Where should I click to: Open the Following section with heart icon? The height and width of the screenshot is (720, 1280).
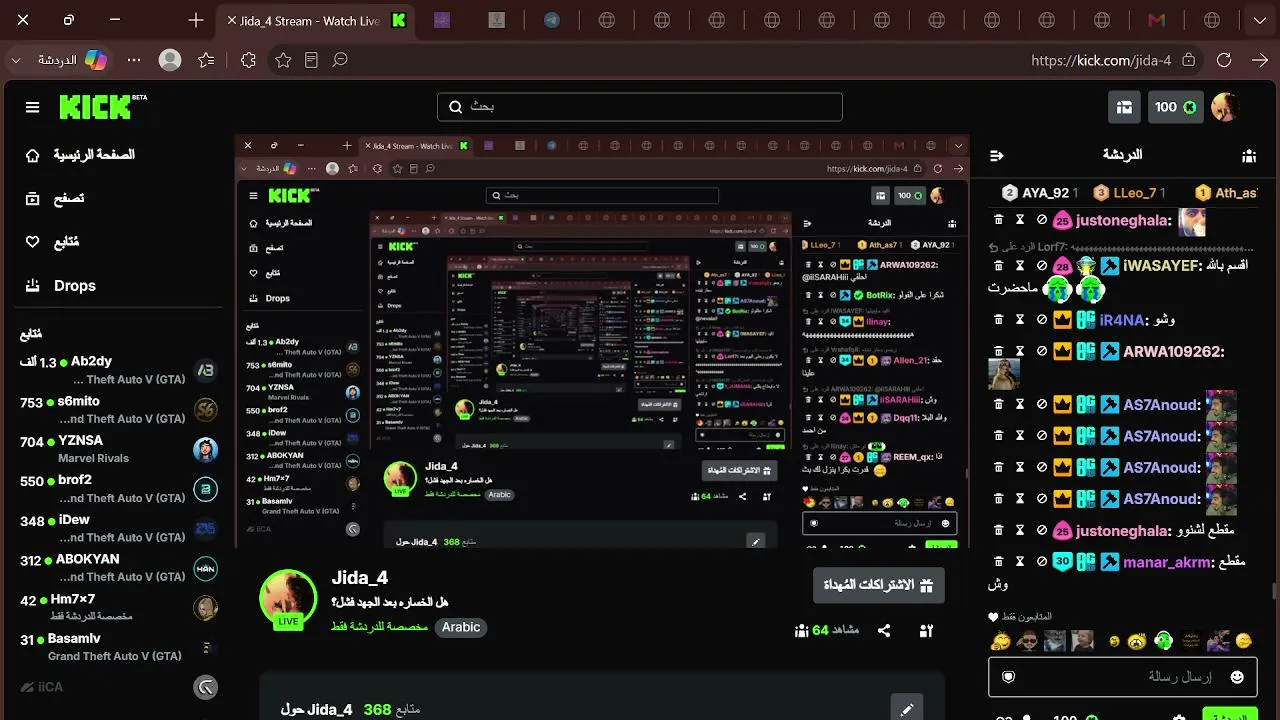pos(53,242)
